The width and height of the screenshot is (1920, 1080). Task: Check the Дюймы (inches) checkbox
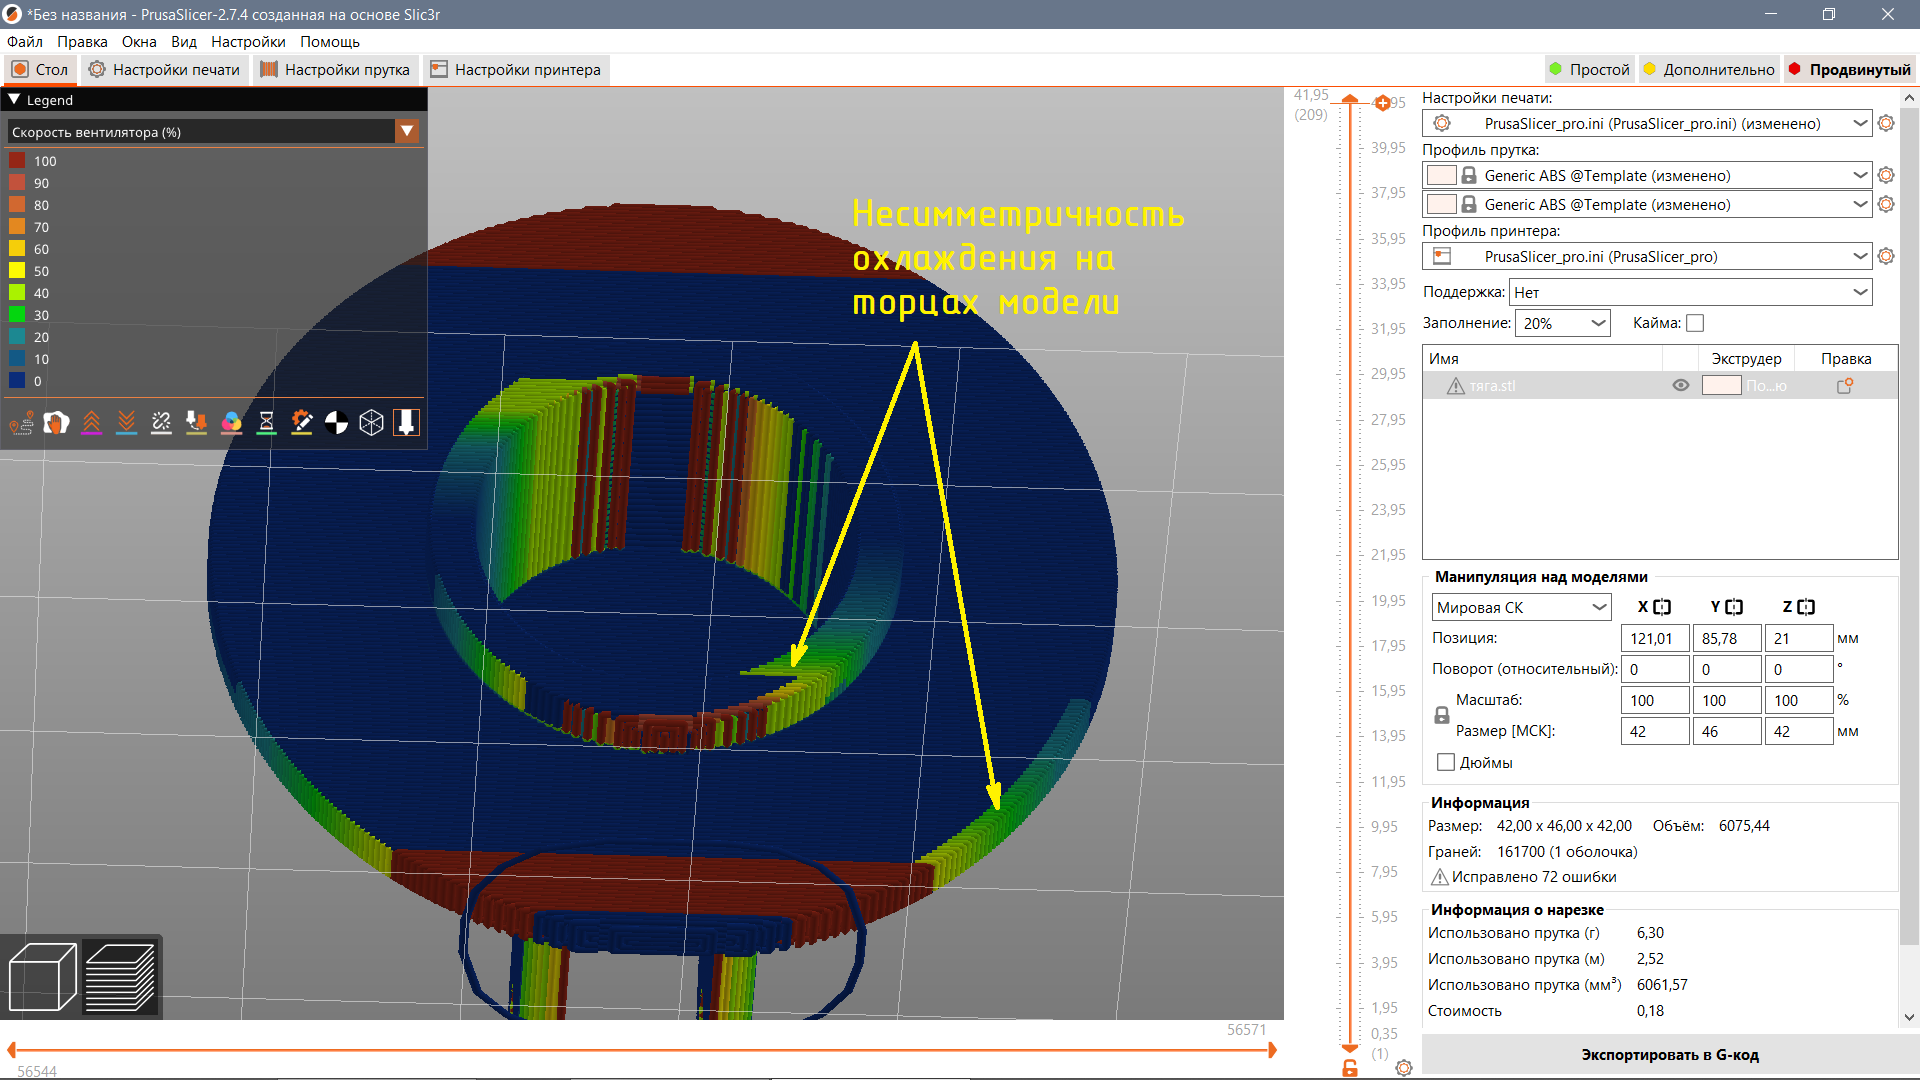(1446, 762)
